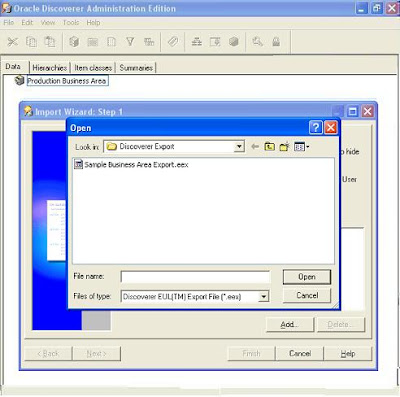This screenshot has height=397, width=400.
Task: Click the Open button in the dialog
Action: pos(307,277)
